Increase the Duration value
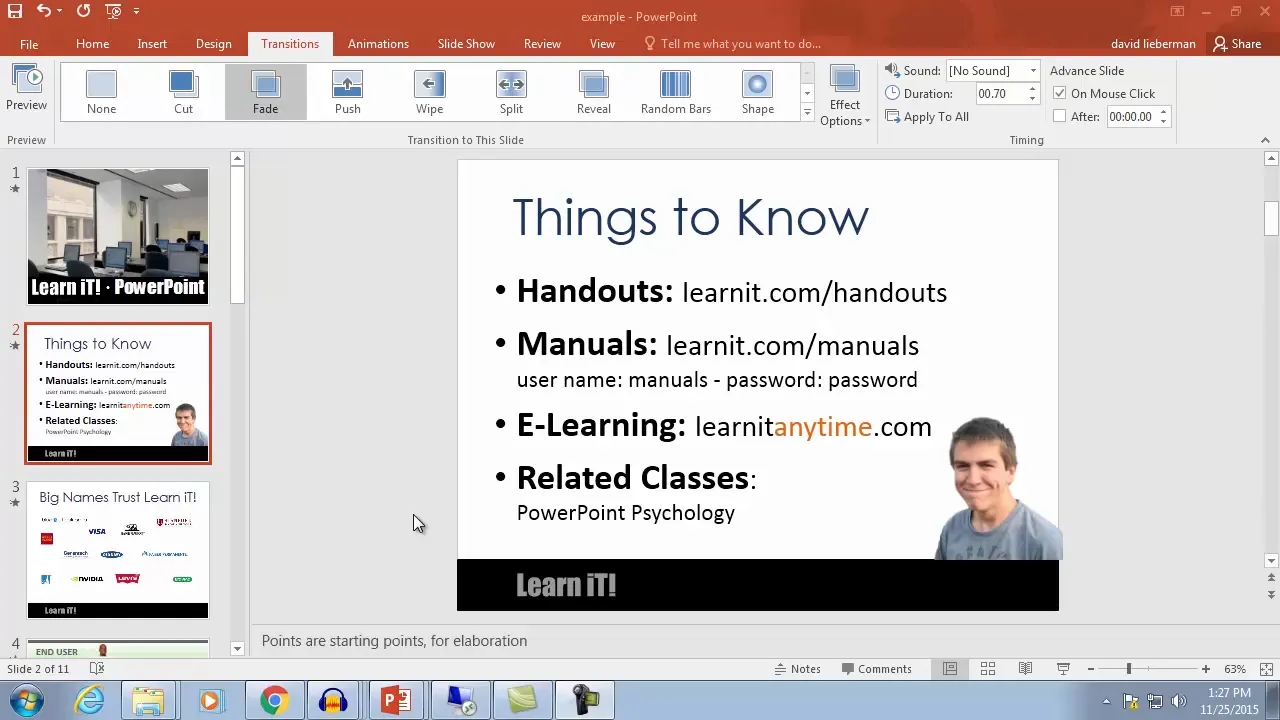The width and height of the screenshot is (1280, 720). pos(1031,89)
